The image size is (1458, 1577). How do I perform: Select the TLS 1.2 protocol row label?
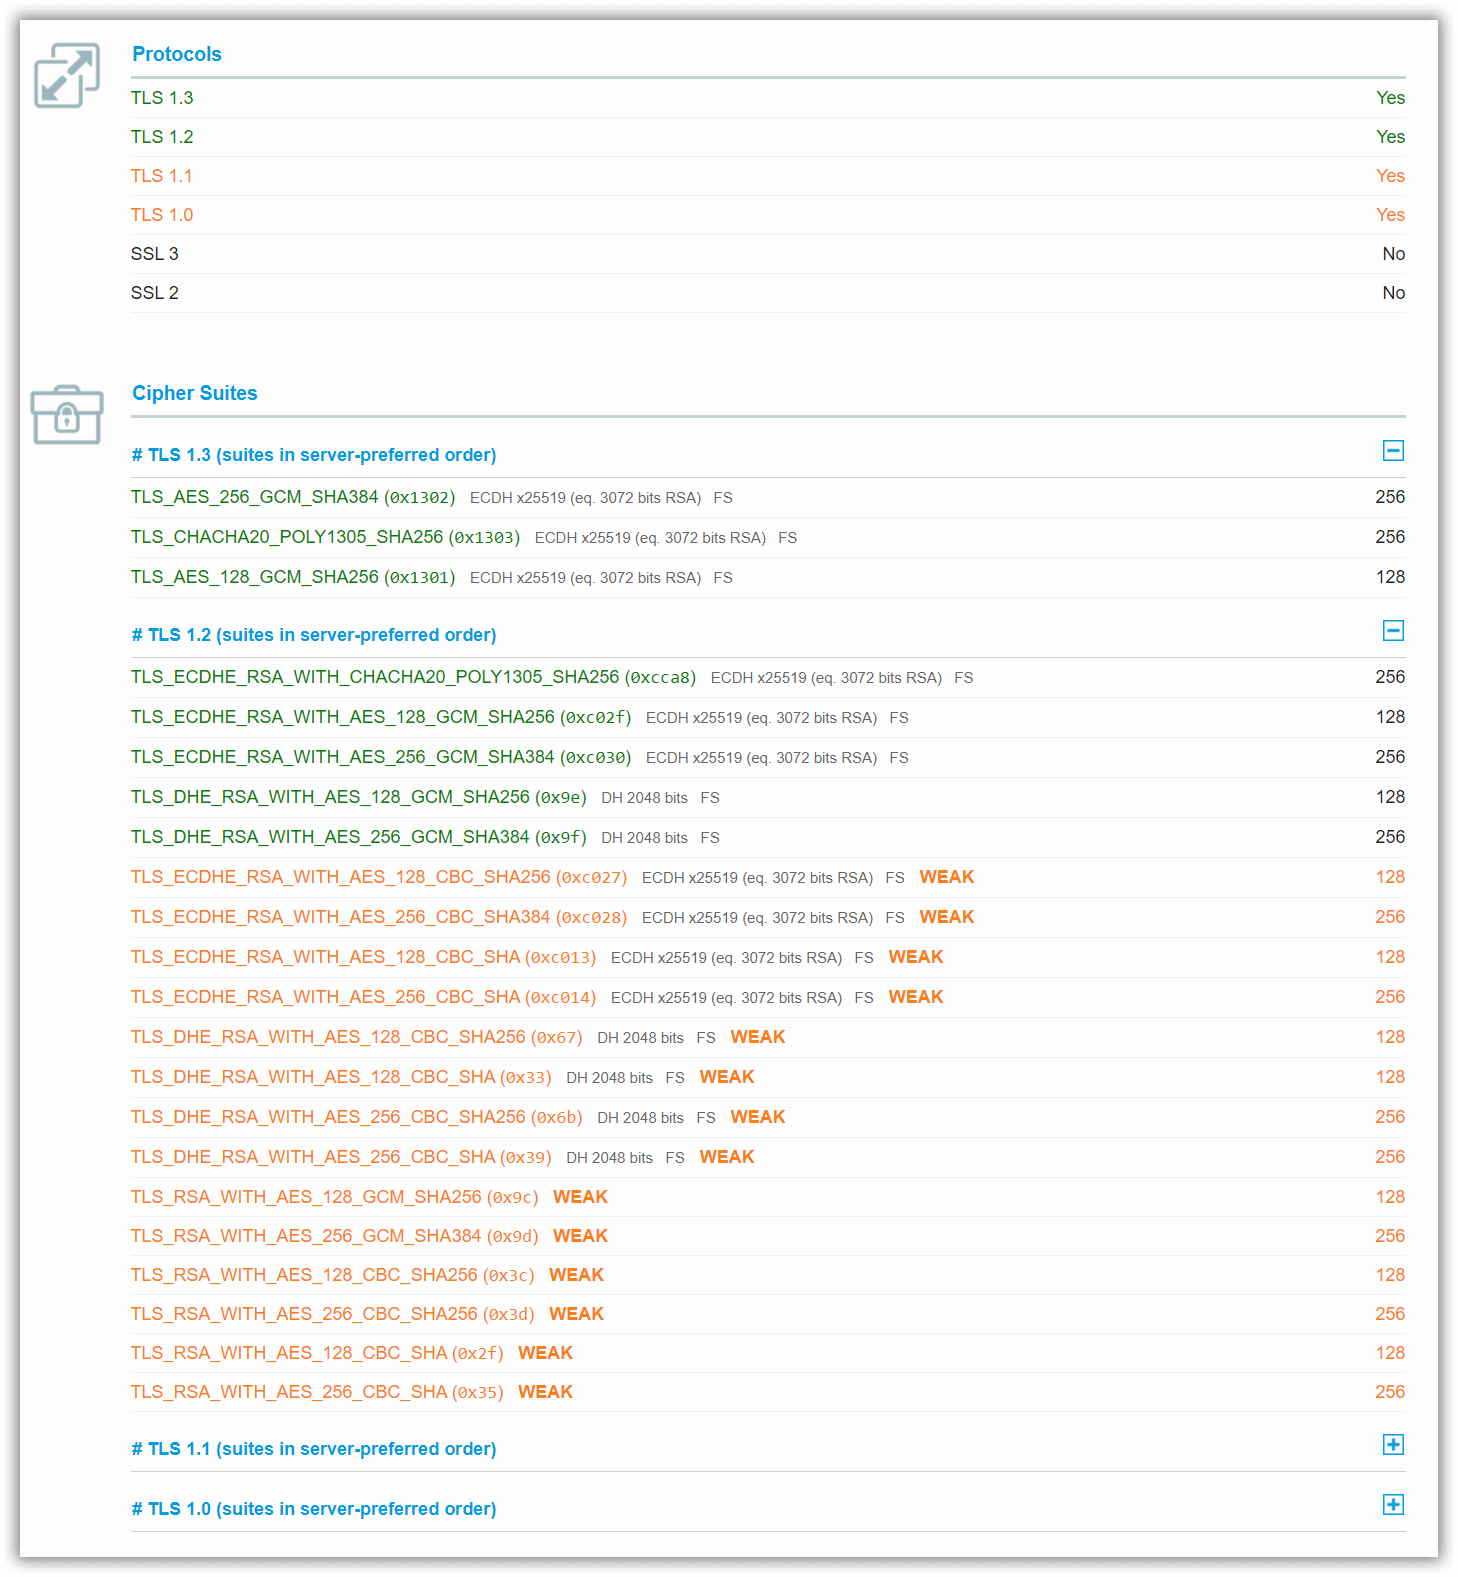[x=162, y=137]
